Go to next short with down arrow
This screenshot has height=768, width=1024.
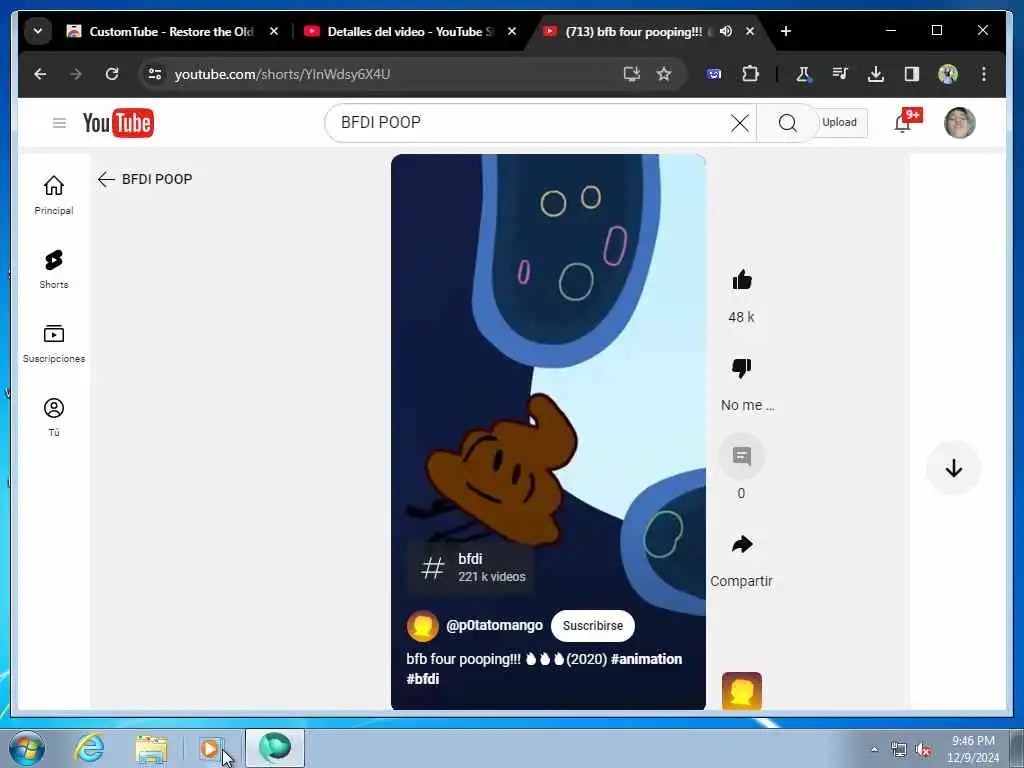point(953,468)
